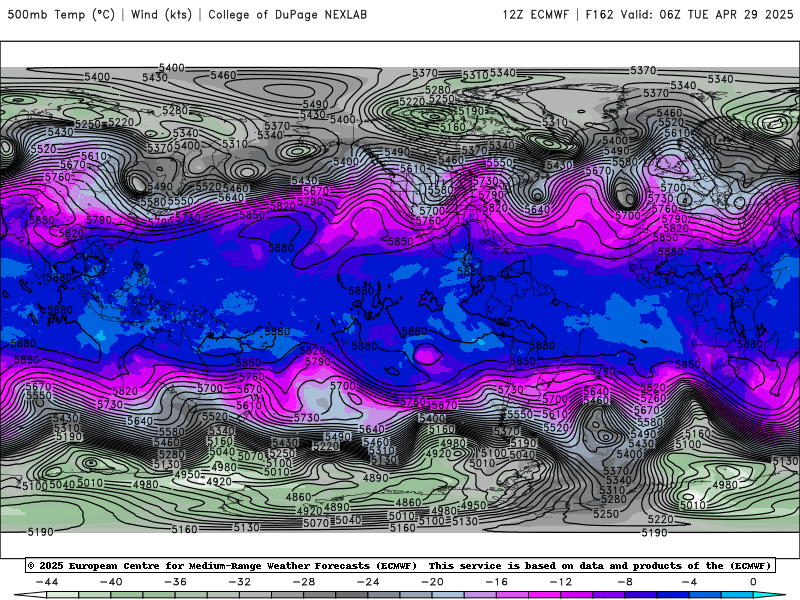
Task: Click "College of DuPage NEXLAB" header text
Action: 287,14
